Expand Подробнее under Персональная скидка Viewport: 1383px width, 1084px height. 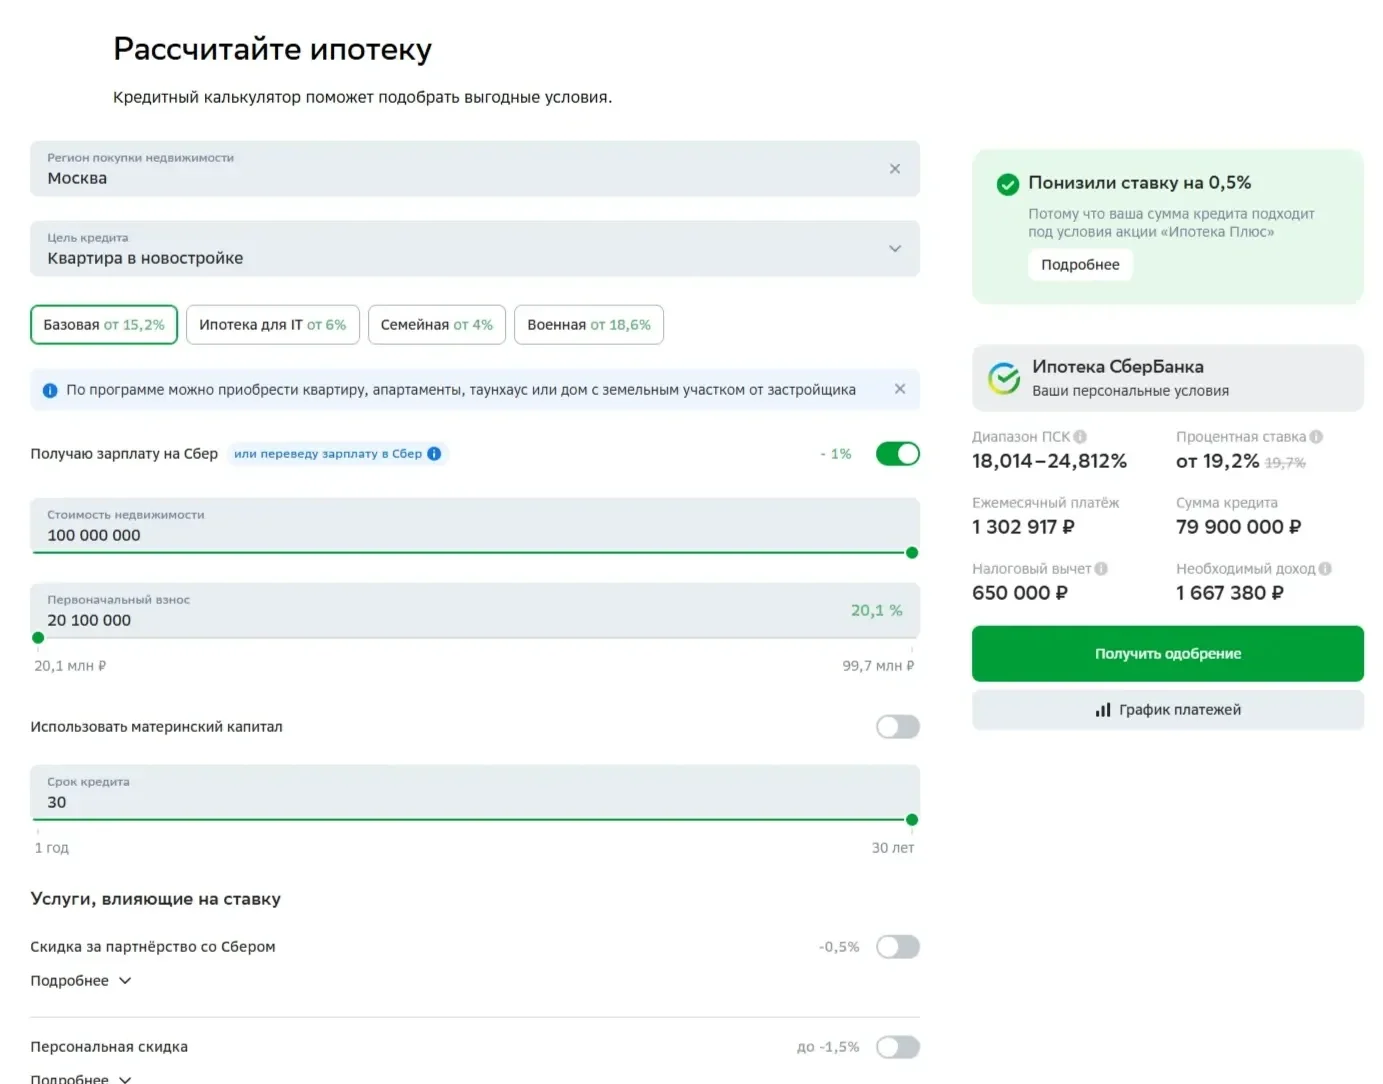click(x=81, y=1078)
